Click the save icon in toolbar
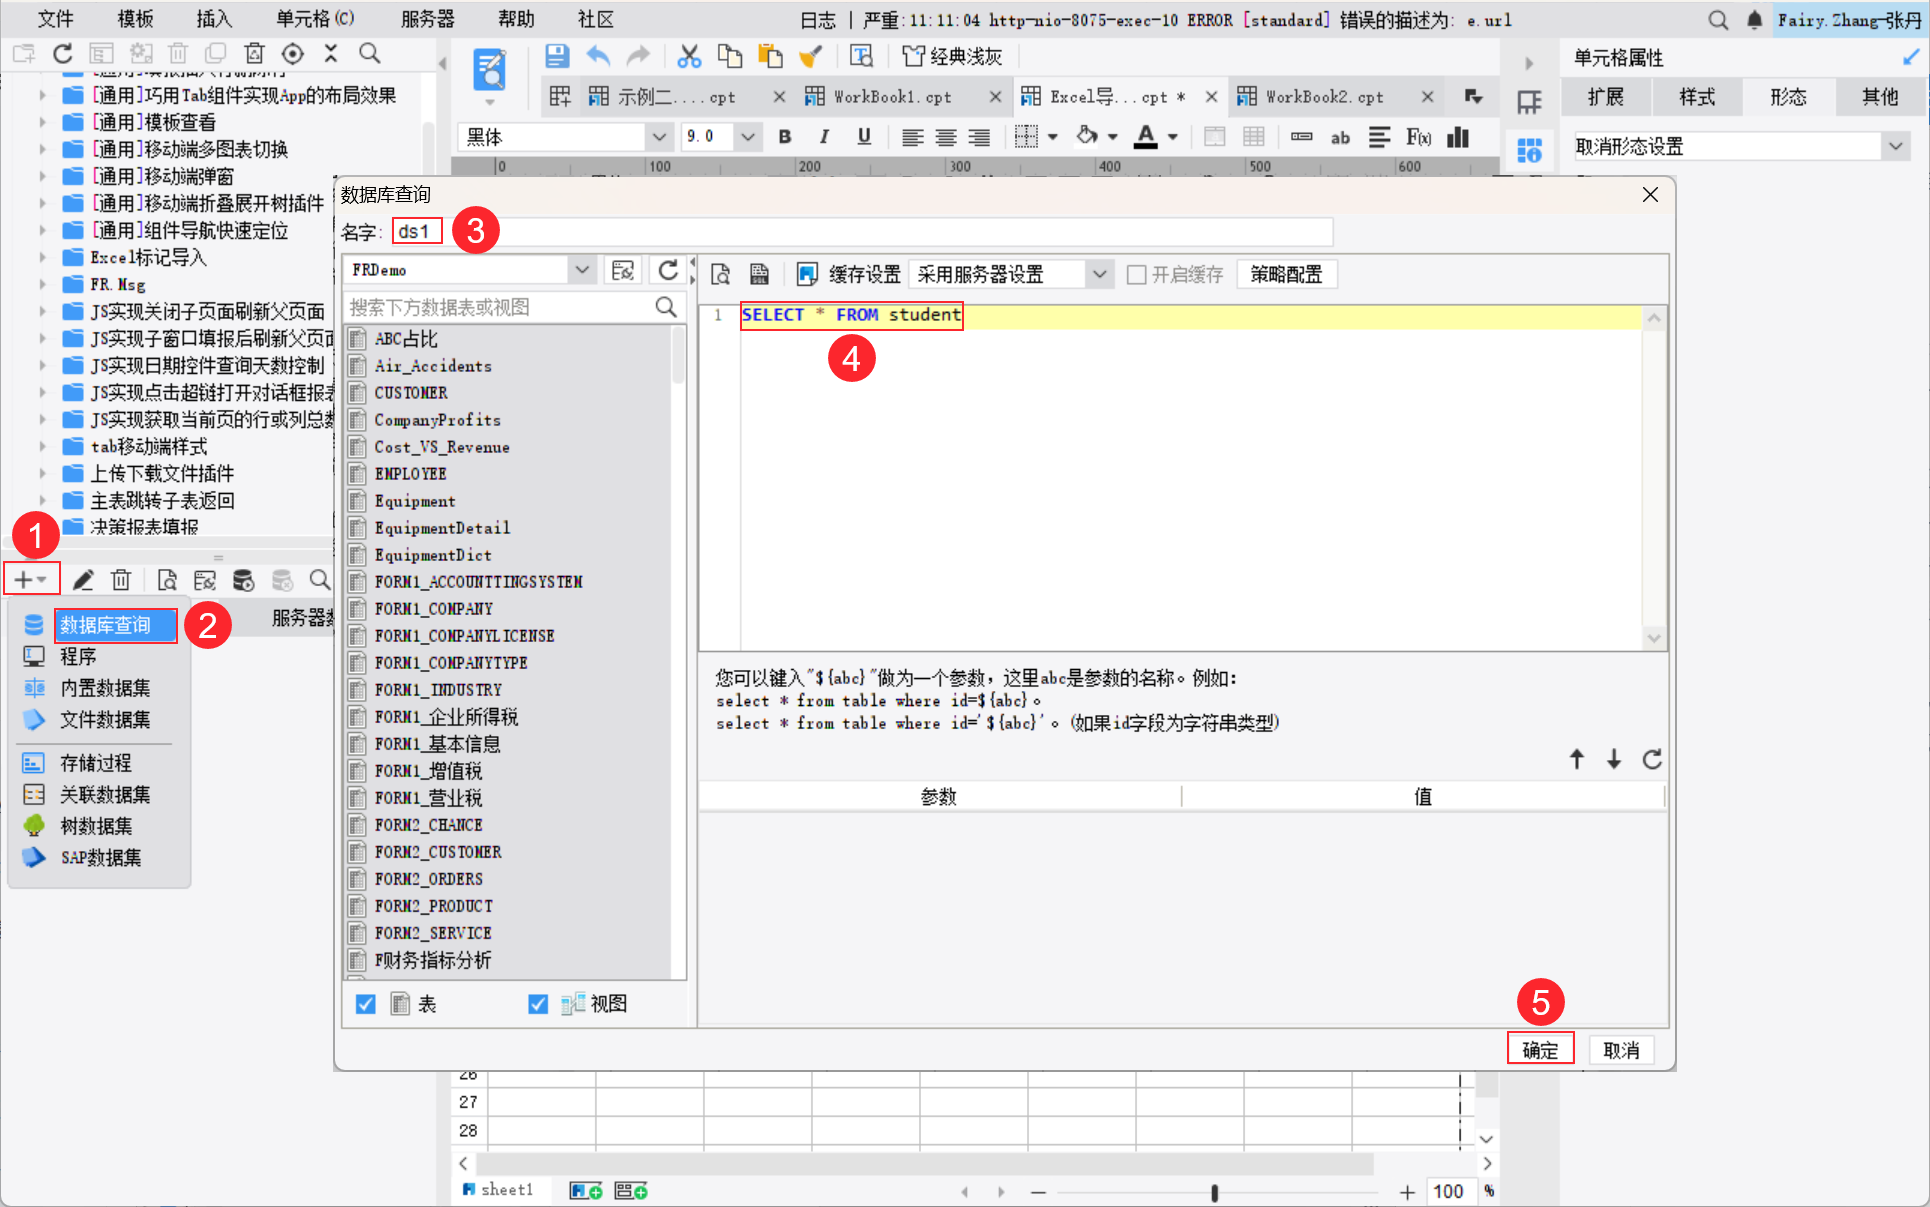Viewport: 1930px width, 1207px height. [x=557, y=56]
